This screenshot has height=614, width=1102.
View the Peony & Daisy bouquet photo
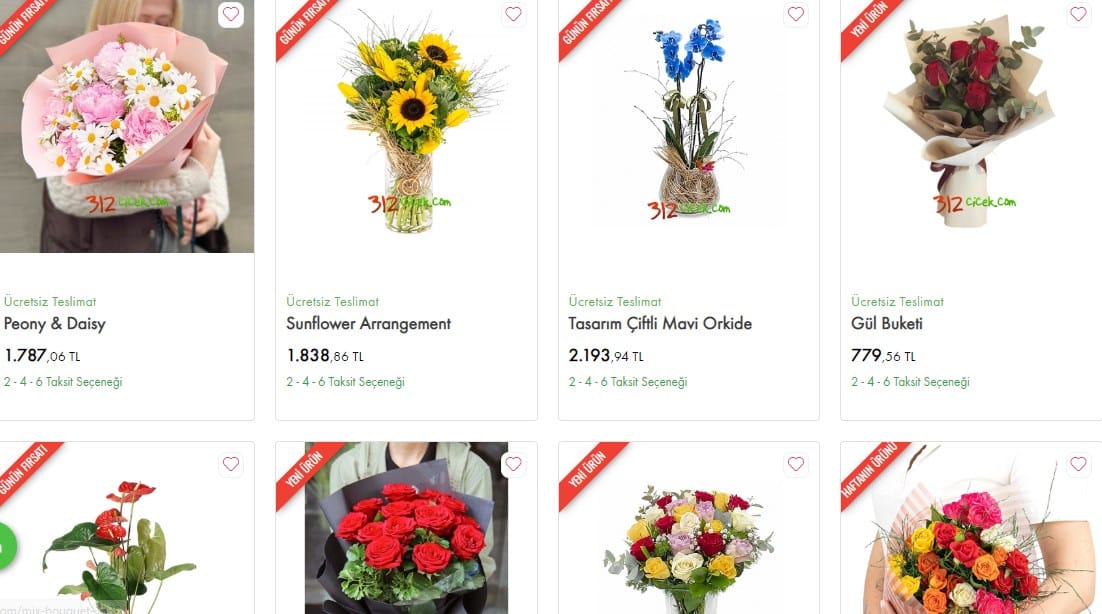[127, 126]
